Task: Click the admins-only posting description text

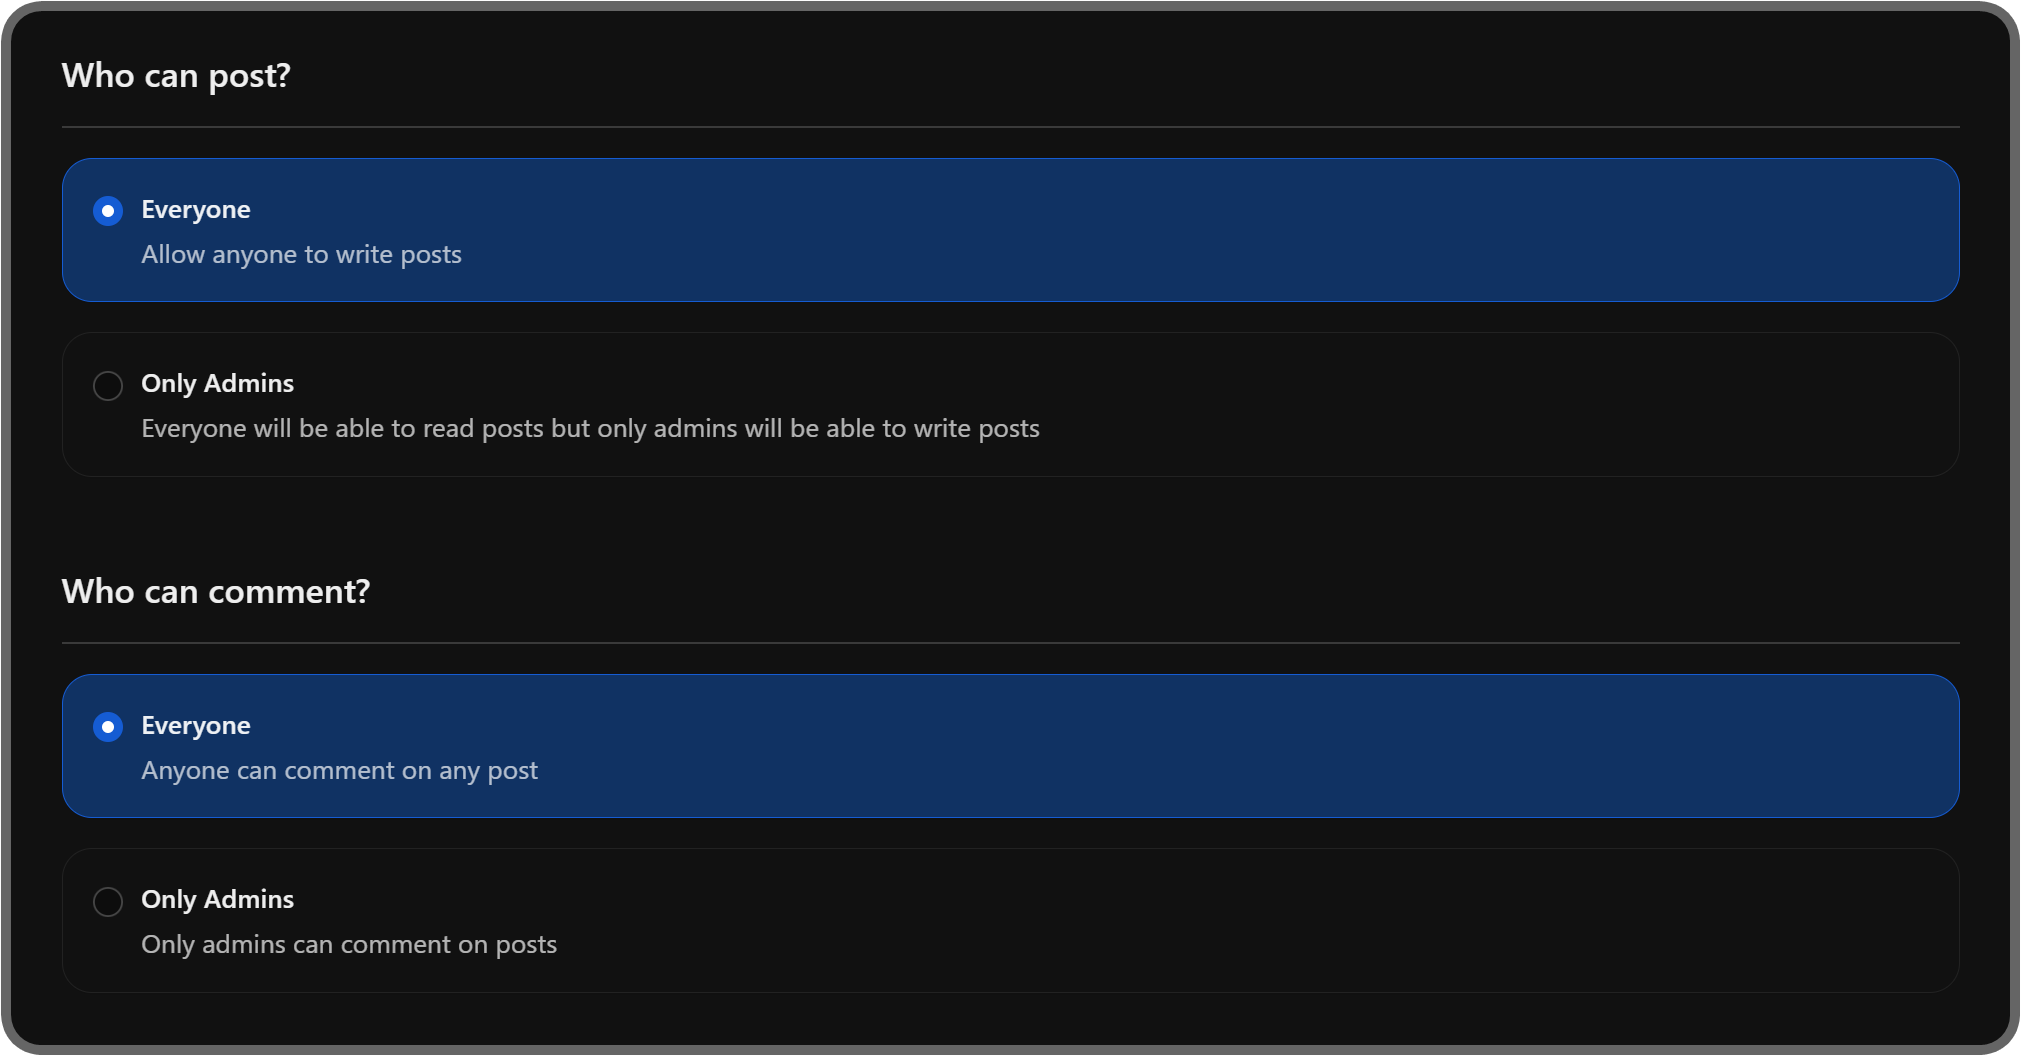Action: 590,428
